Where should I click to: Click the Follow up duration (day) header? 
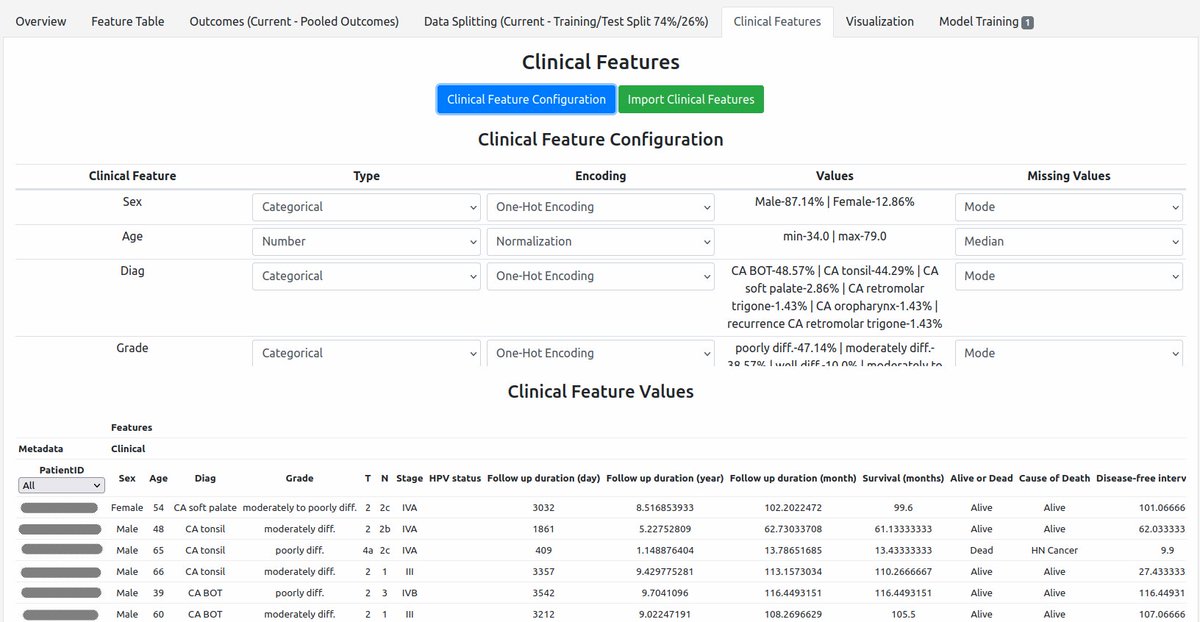click(x=543, y=478)
